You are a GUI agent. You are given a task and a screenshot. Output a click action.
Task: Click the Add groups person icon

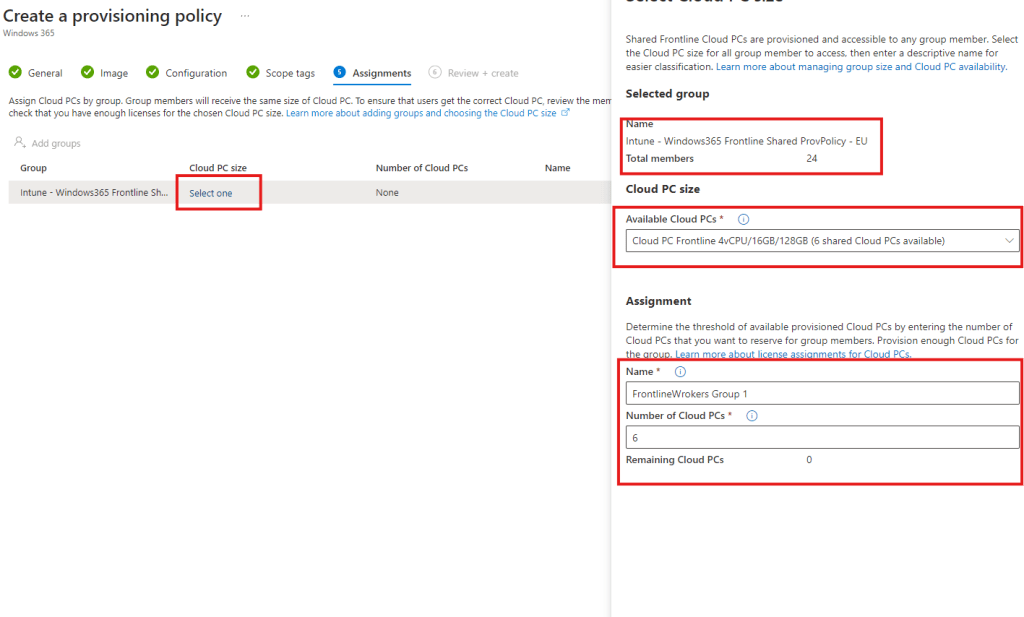tap(20, 143)
